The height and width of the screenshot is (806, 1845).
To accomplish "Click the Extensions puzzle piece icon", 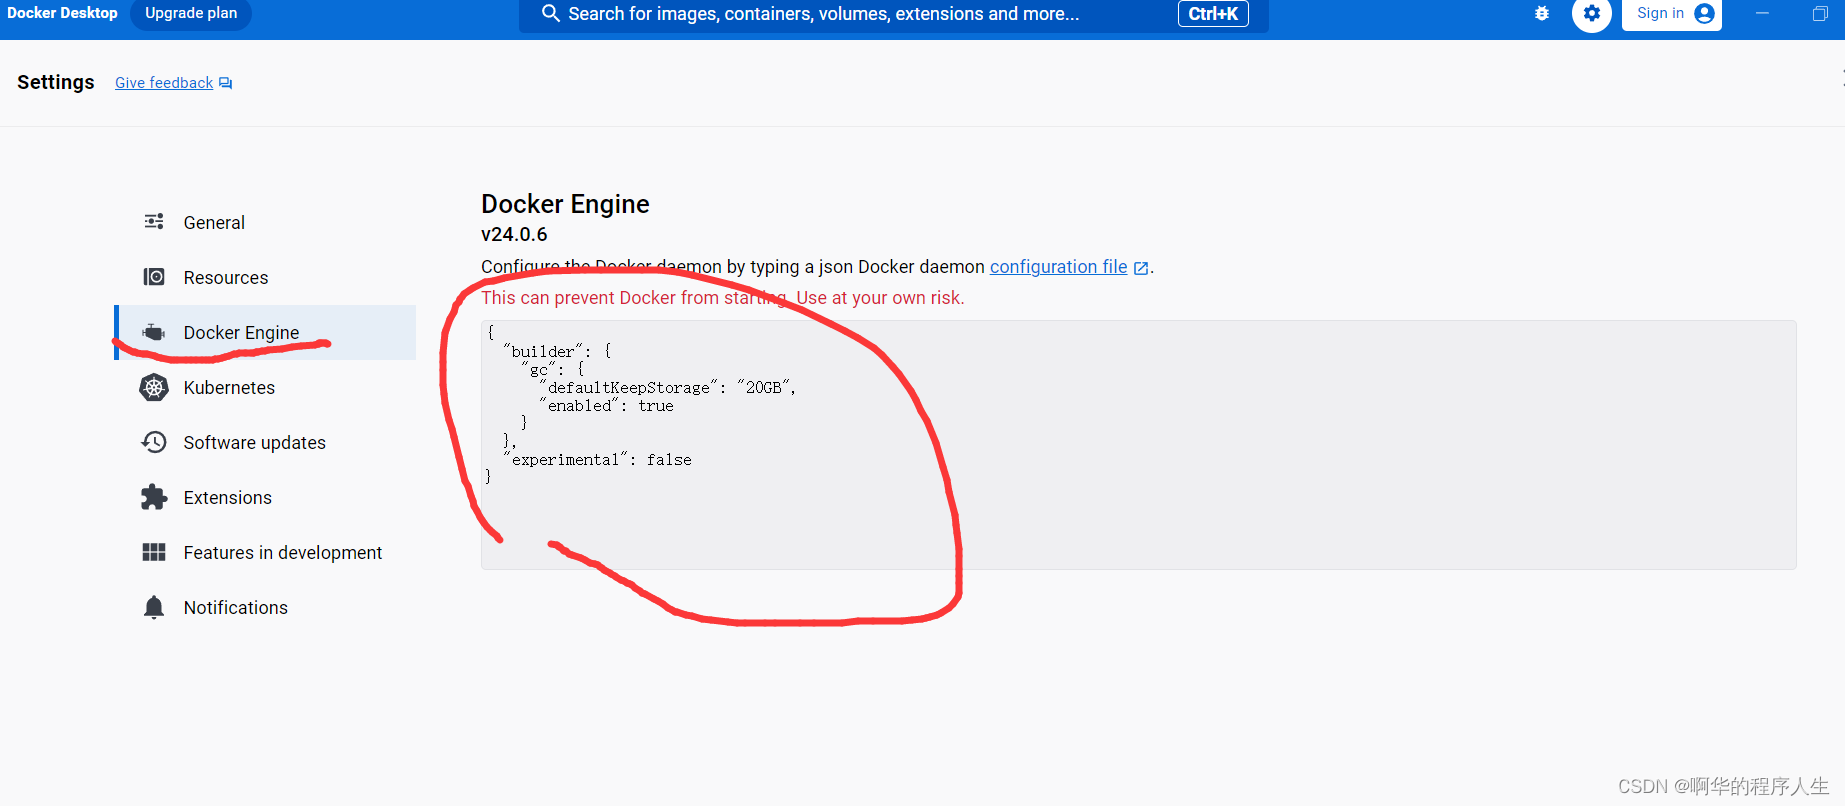I will pos(154,497).
